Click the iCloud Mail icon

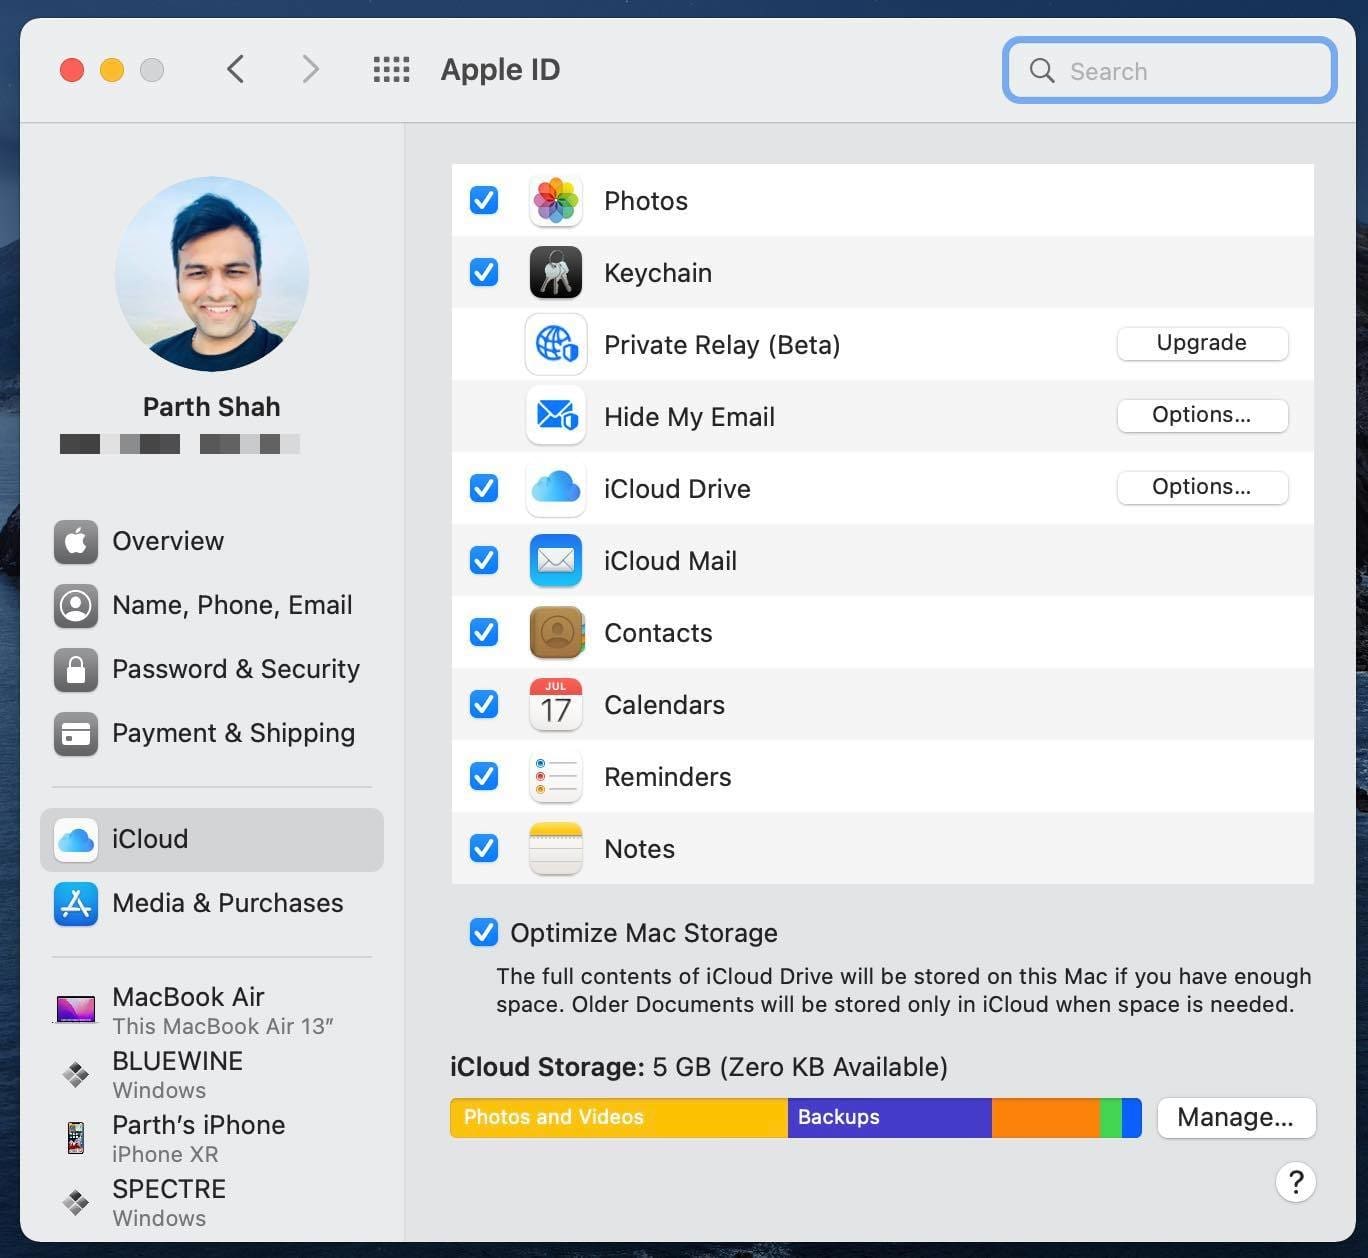coord(556,561)
